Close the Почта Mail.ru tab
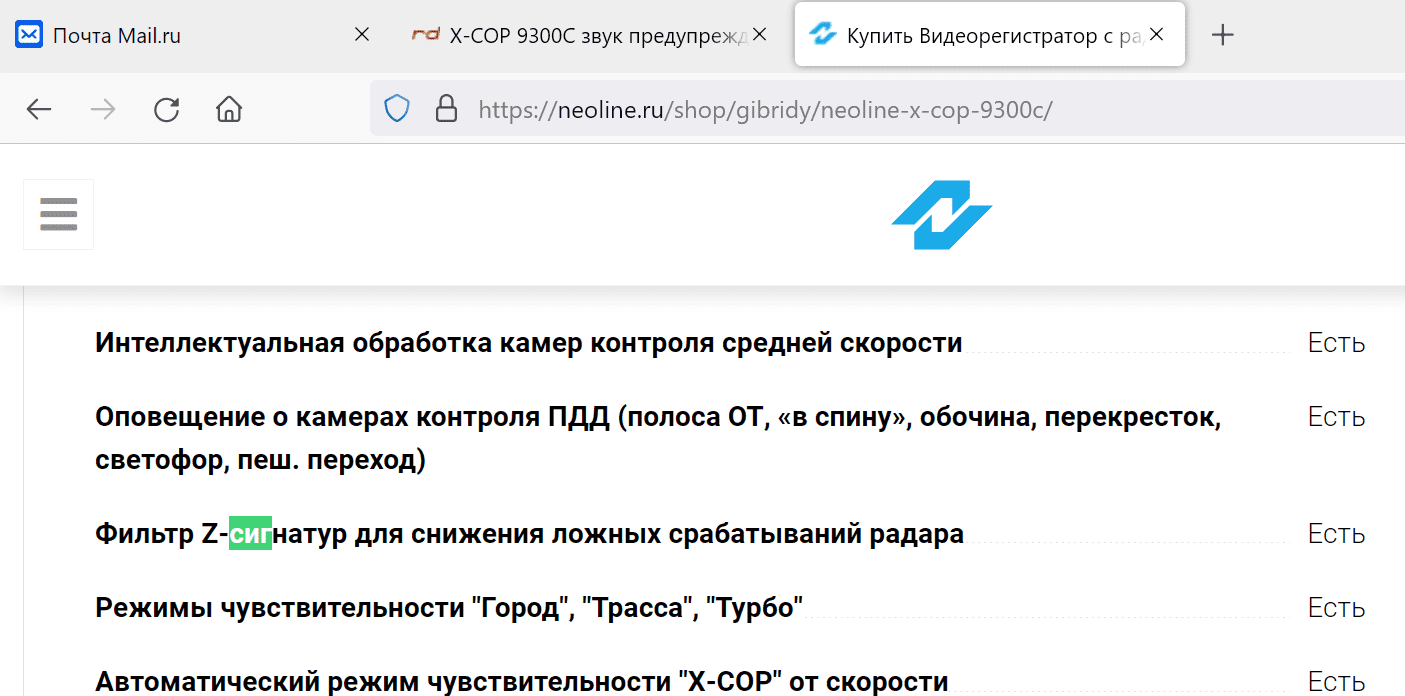The image size is (1405, 696). (x=362, y=35)
